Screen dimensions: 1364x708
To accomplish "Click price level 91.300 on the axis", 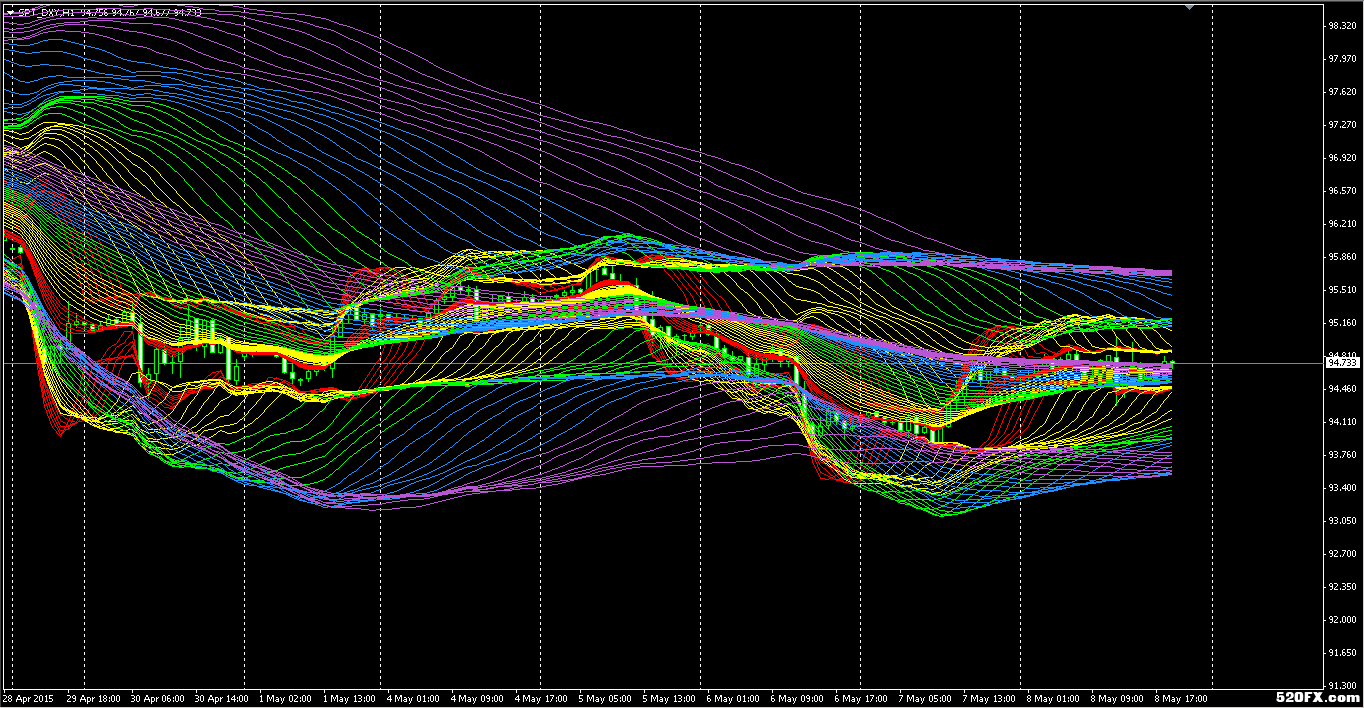I will tap(1343, 686).
